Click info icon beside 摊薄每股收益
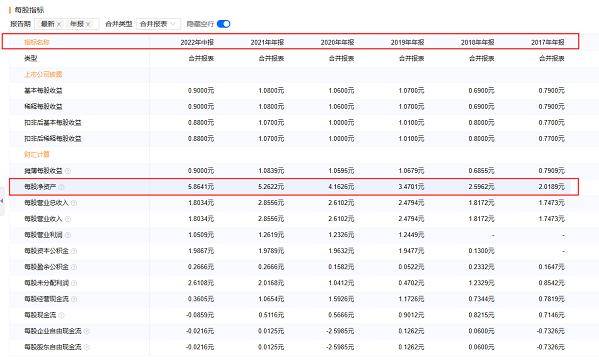 tap(68, 171)
